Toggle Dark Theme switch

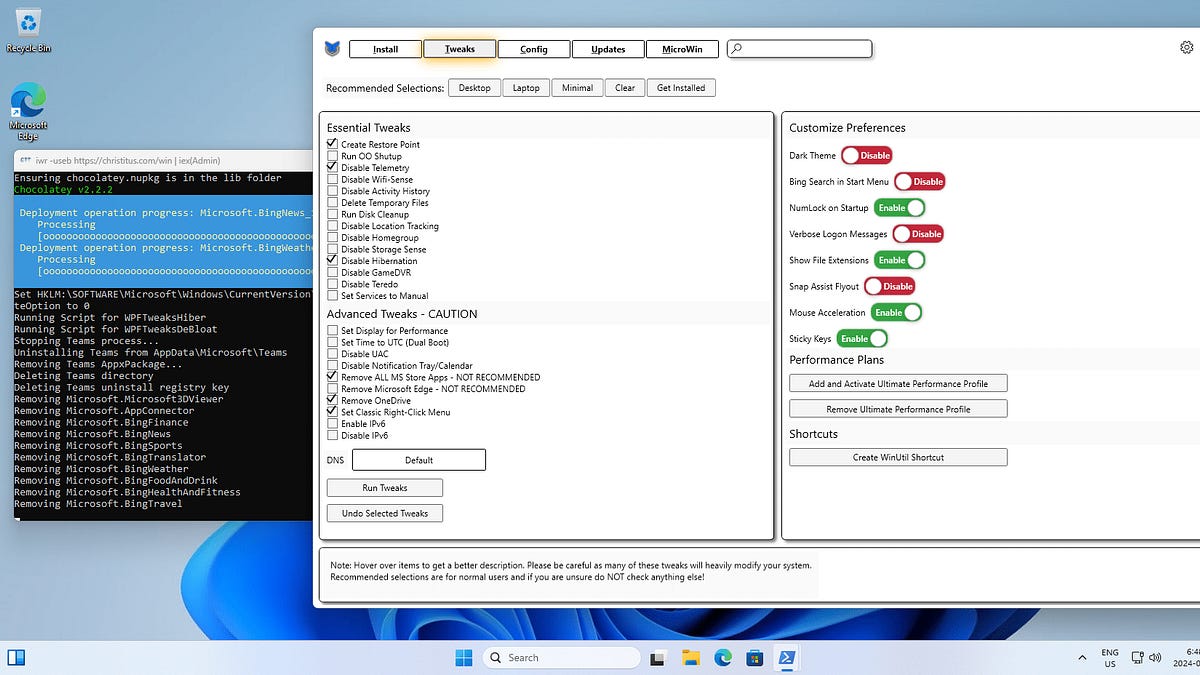866,156
